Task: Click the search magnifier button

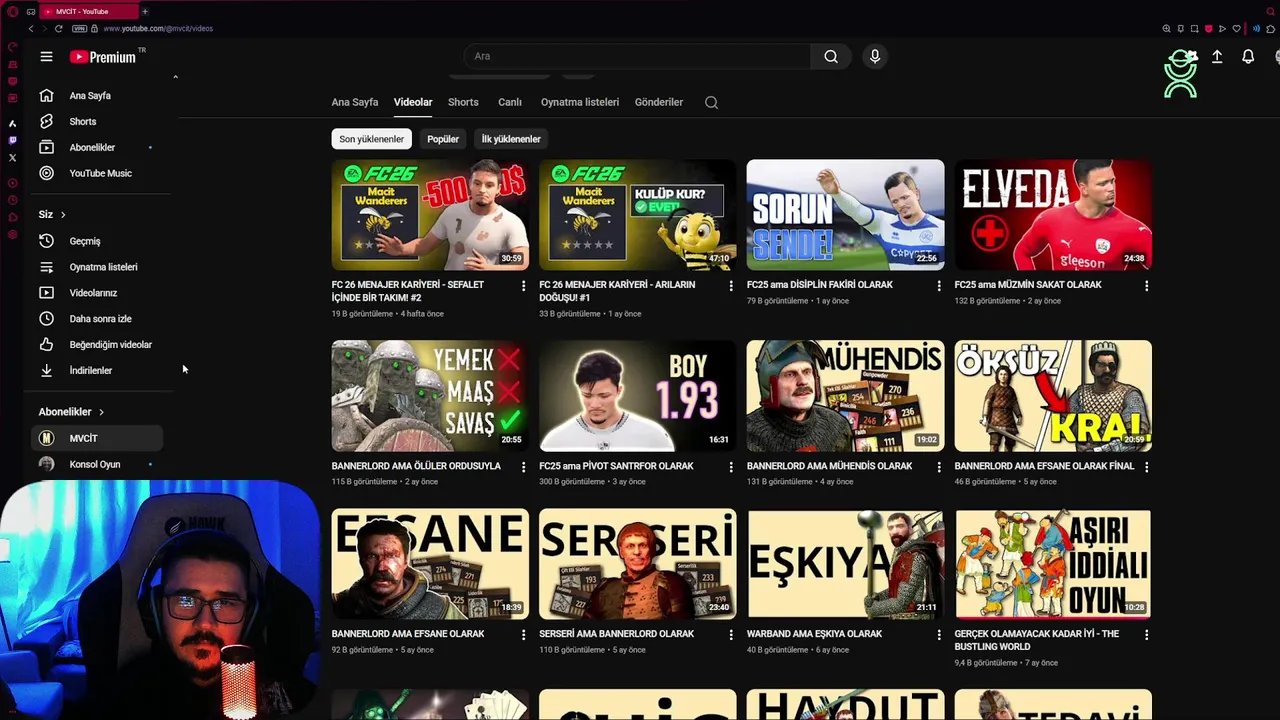Action: click(831, 57)
